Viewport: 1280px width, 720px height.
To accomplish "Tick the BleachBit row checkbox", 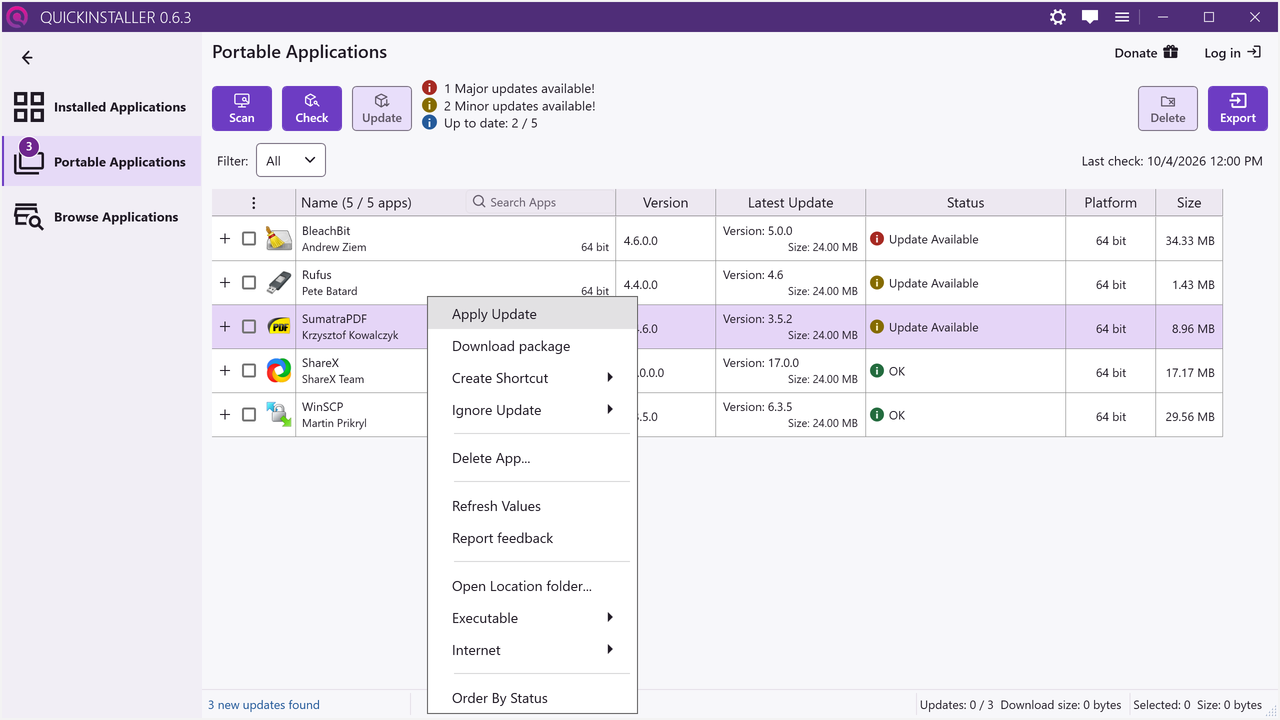I will click(249, 239).
